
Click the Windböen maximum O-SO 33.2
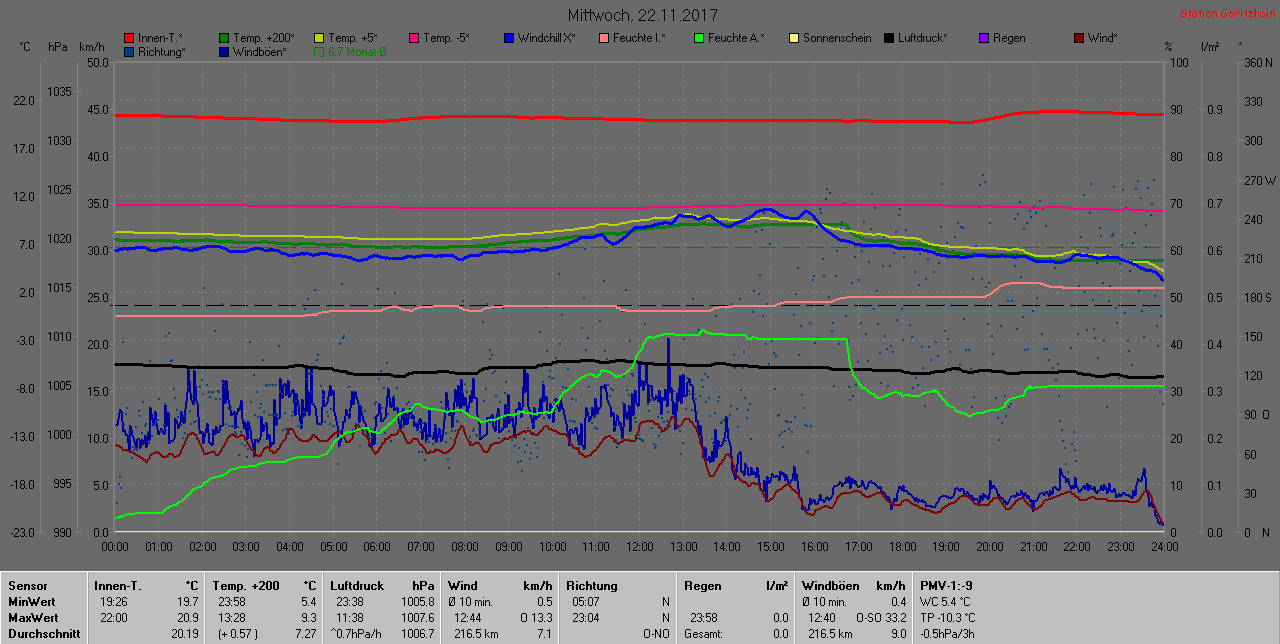pyautogui.click(x=880, y=618)
